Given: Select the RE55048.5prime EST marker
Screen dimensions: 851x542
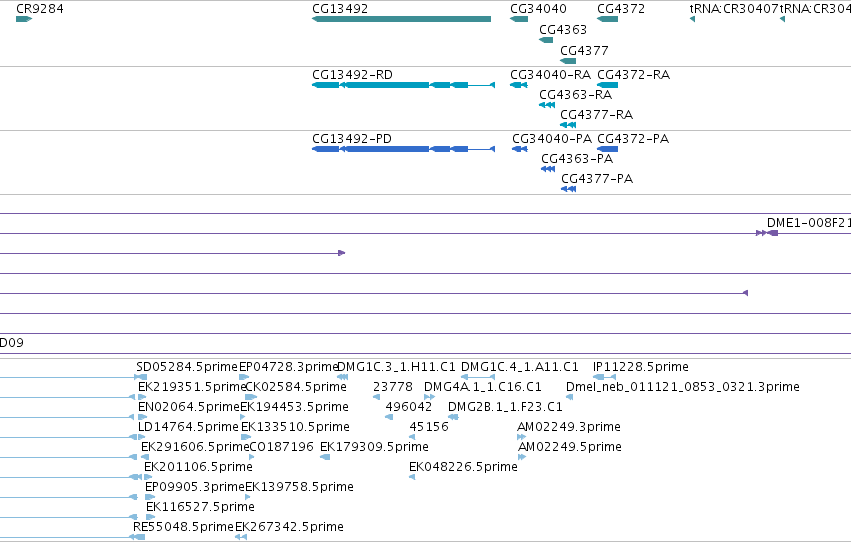Looking at the screenshot, I should click(x=137, y=537).
